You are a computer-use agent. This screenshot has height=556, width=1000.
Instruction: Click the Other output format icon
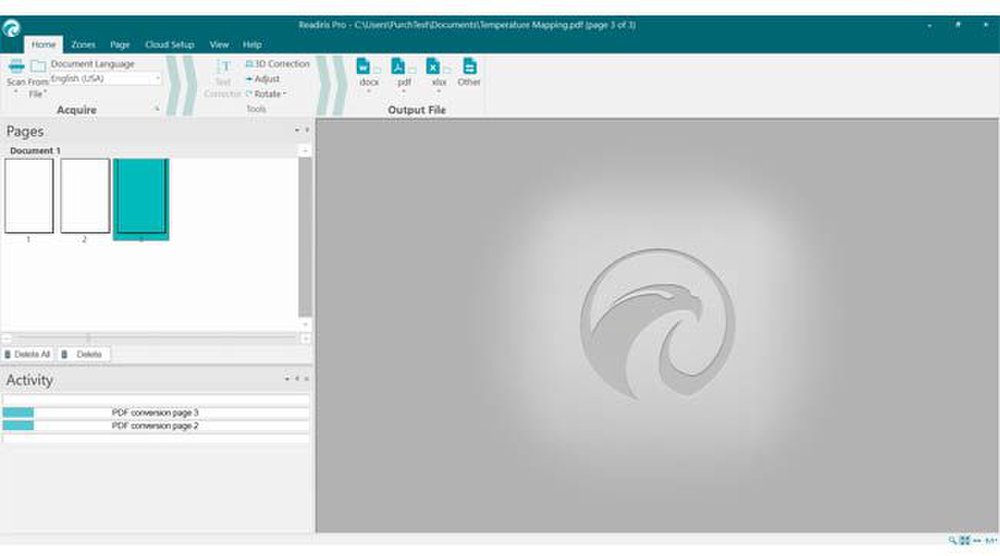pyautogui.click(x=469, y=67)
